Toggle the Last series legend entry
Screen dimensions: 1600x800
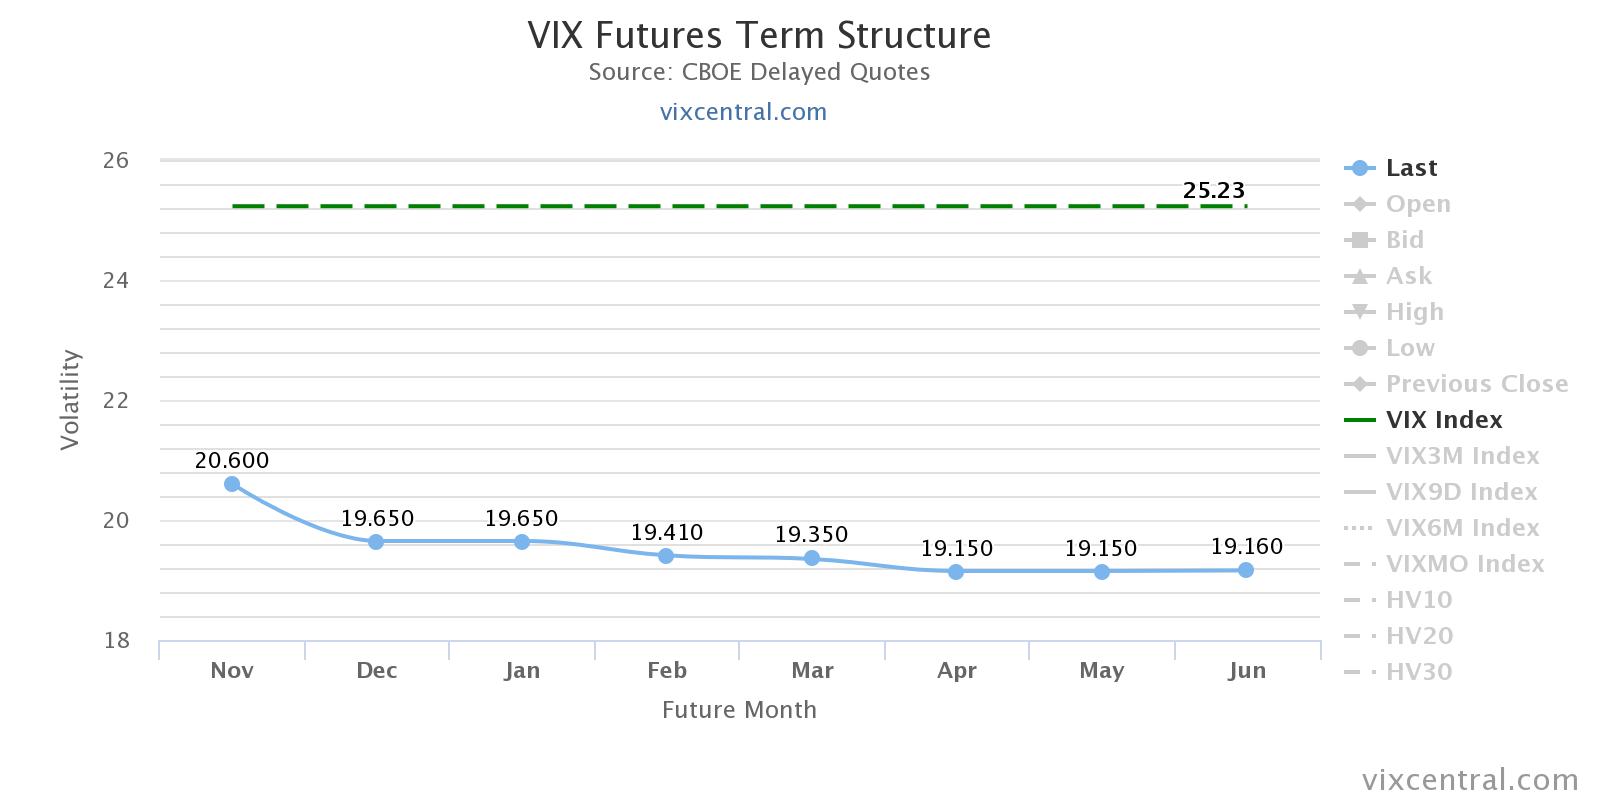tap(1410, 168)
